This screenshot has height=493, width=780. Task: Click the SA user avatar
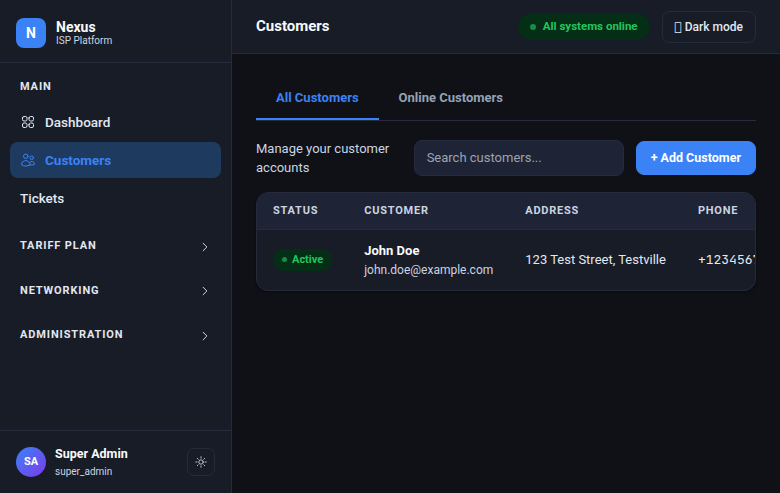click(x=31, y=462)
